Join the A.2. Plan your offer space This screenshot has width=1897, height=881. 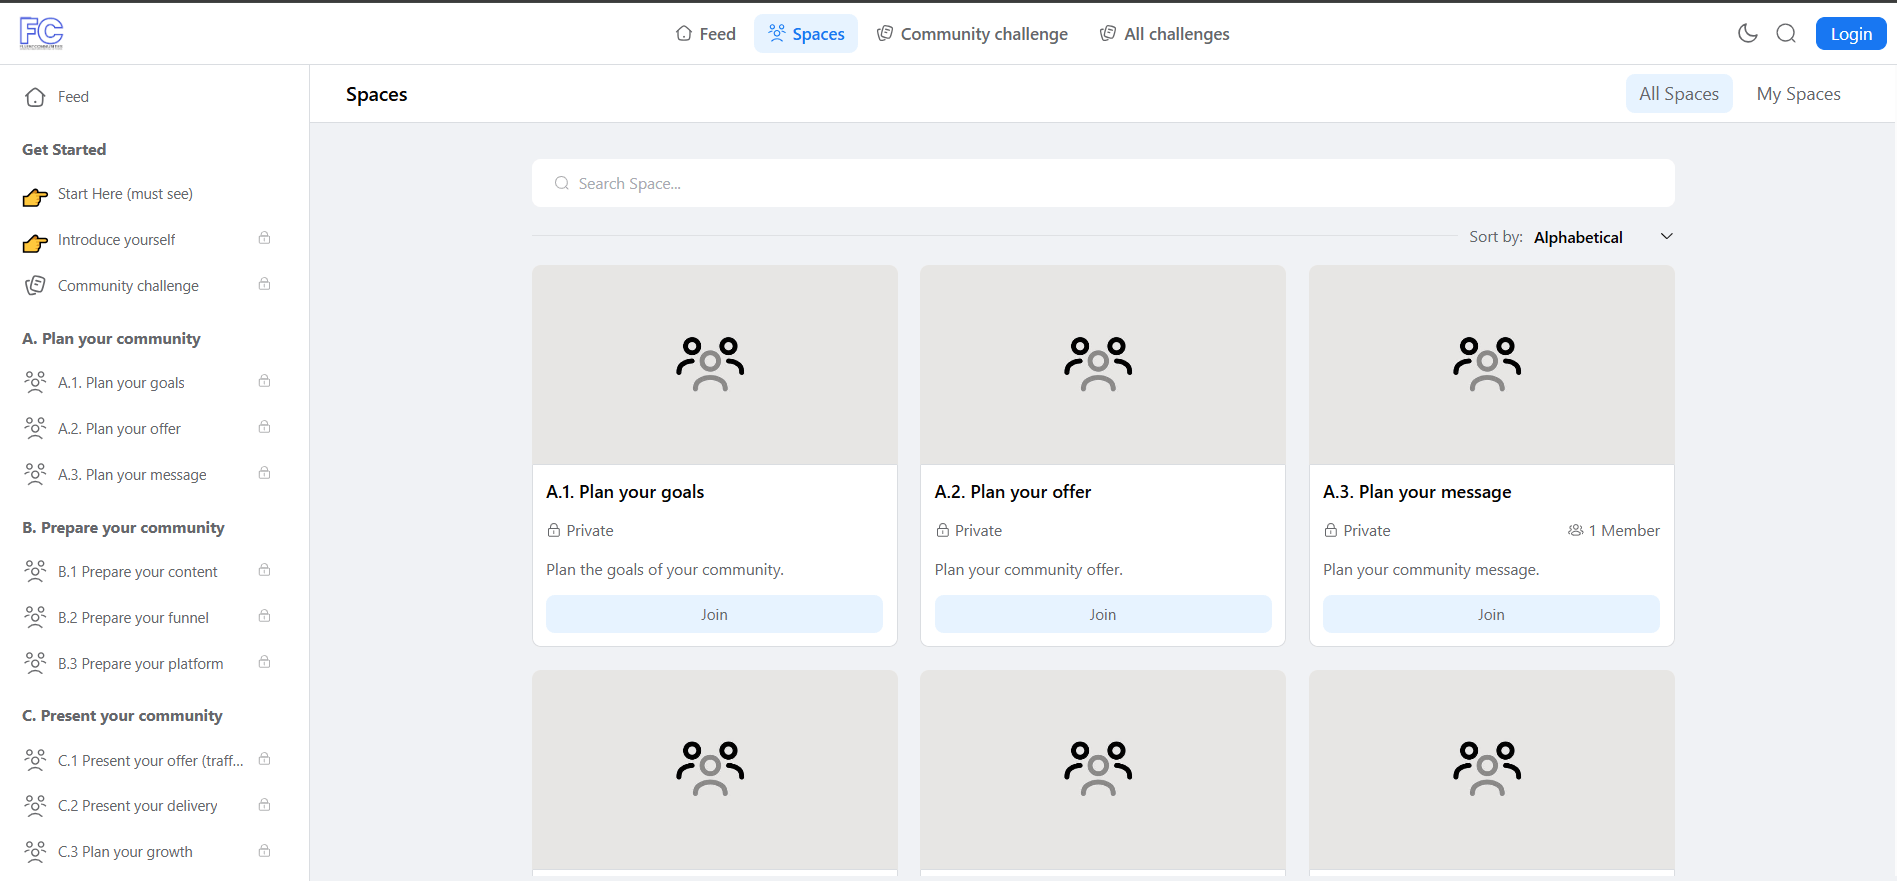point(1102,614)
